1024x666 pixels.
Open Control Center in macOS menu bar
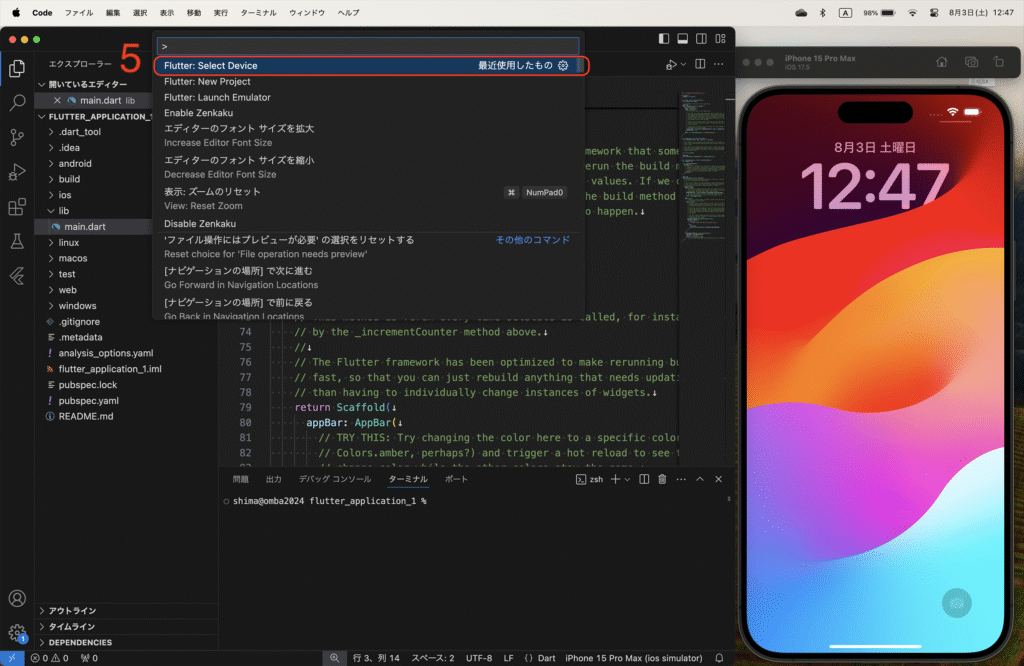[x=934, y=12]
